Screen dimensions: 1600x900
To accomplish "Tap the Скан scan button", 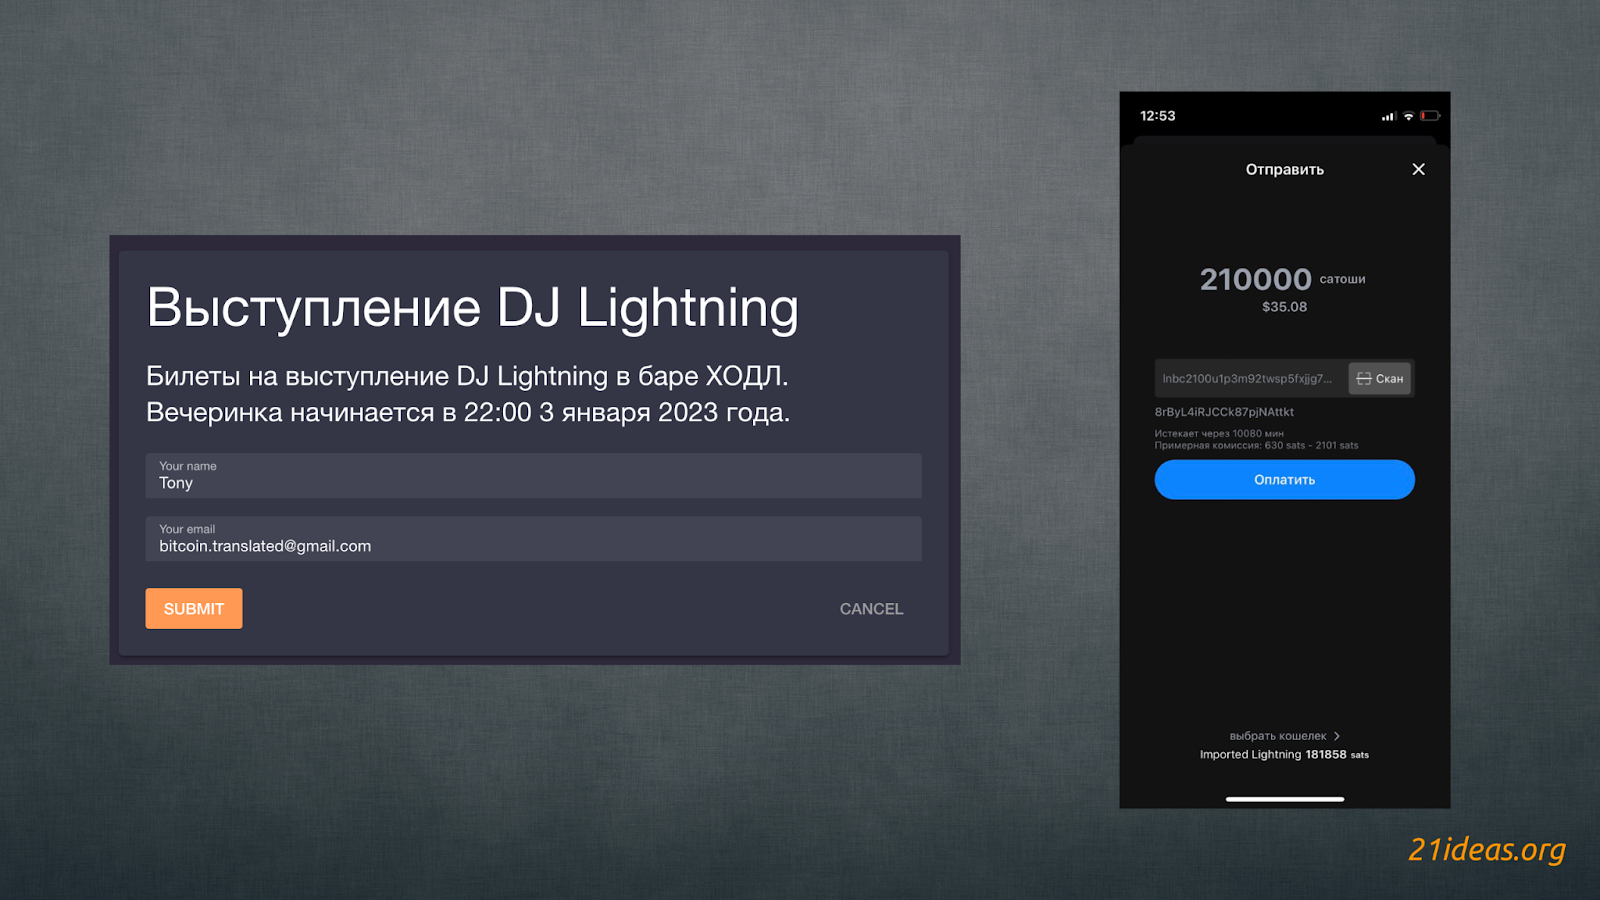I will (x=1380, y=379).
